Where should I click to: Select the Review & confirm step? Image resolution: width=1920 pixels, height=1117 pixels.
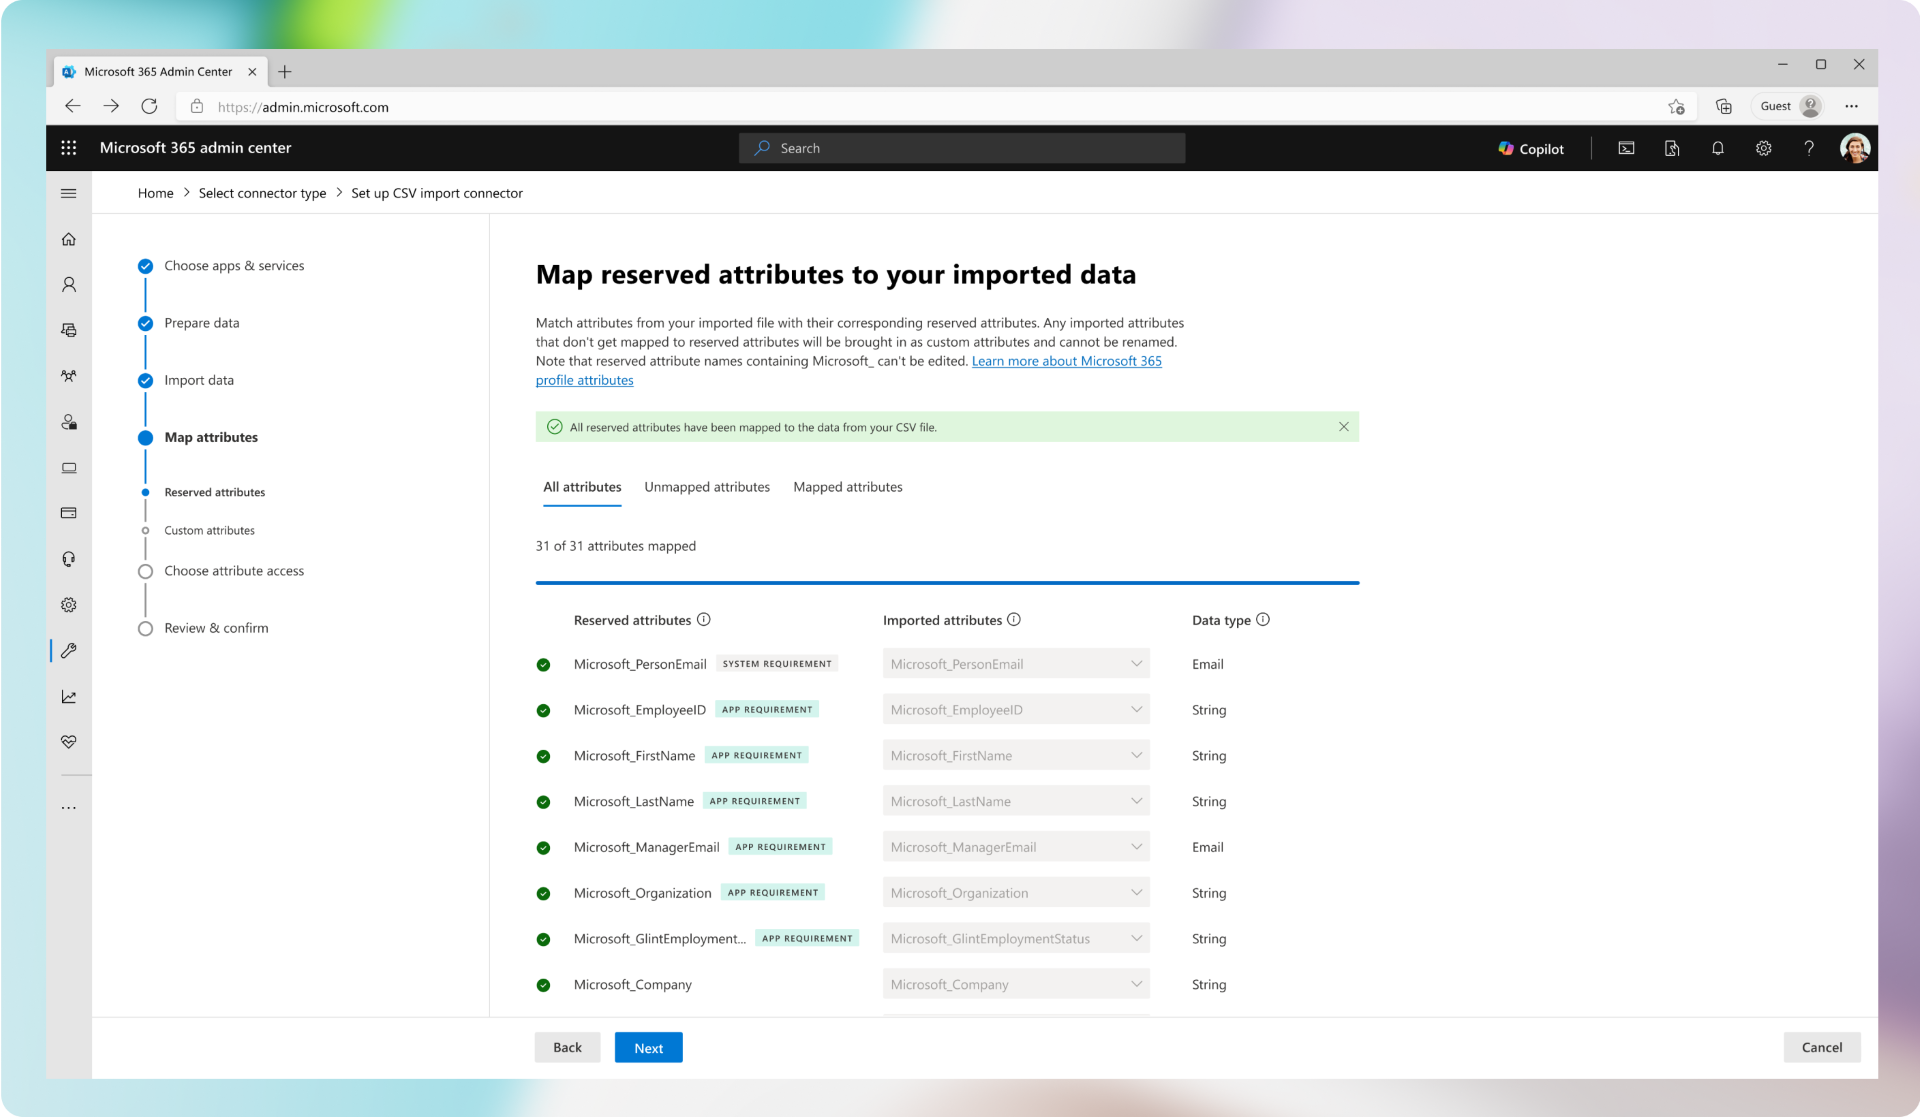pyautogui.click(x=216, y=628)
